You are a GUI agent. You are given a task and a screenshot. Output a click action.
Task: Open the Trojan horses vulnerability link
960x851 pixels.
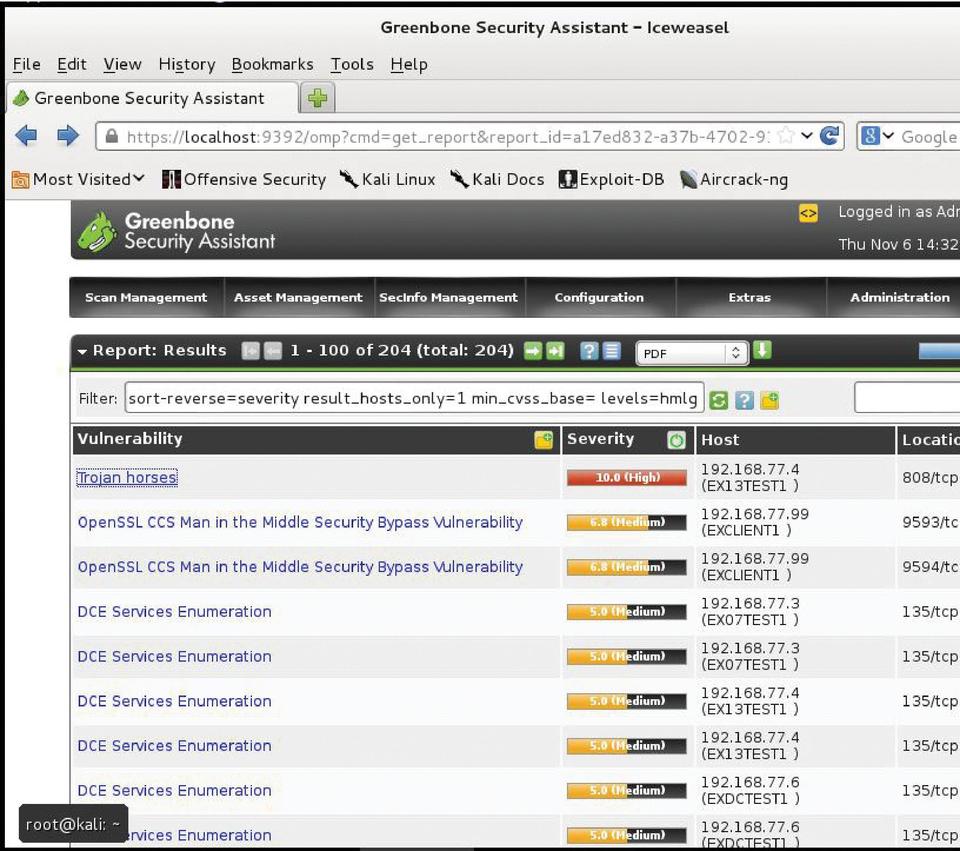point(127,478)
